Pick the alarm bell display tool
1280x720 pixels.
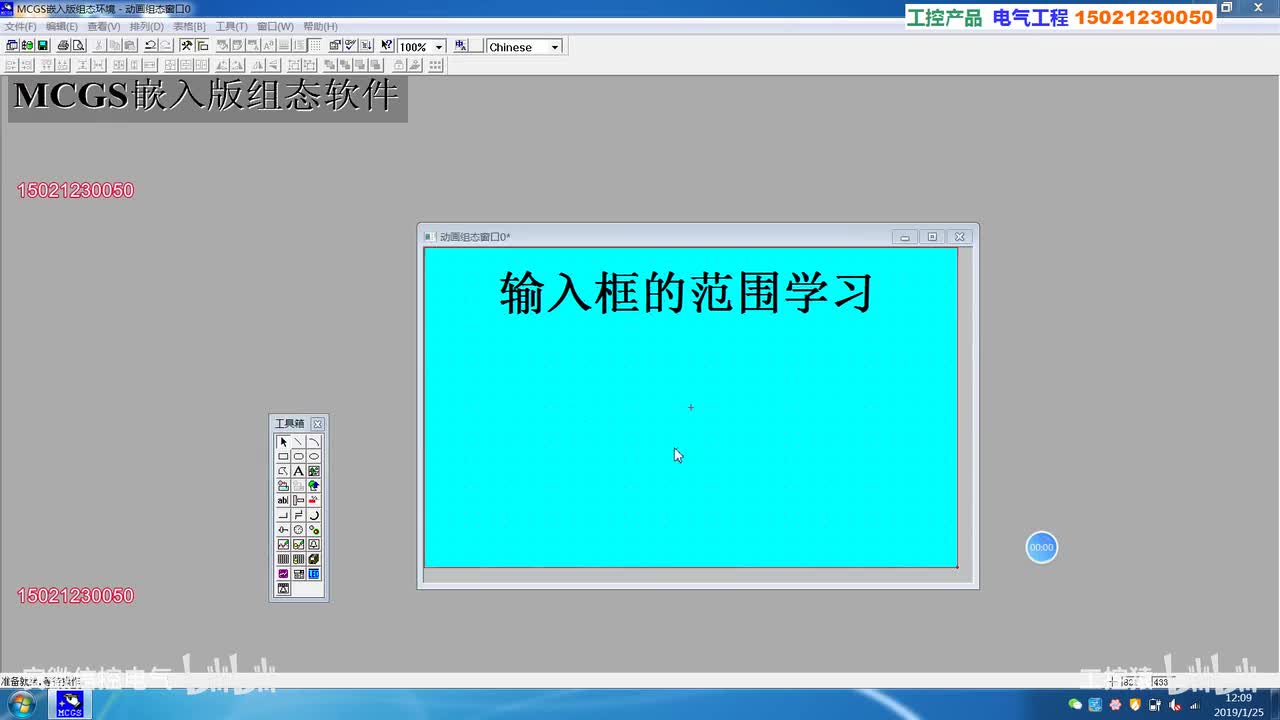[314, 544]
